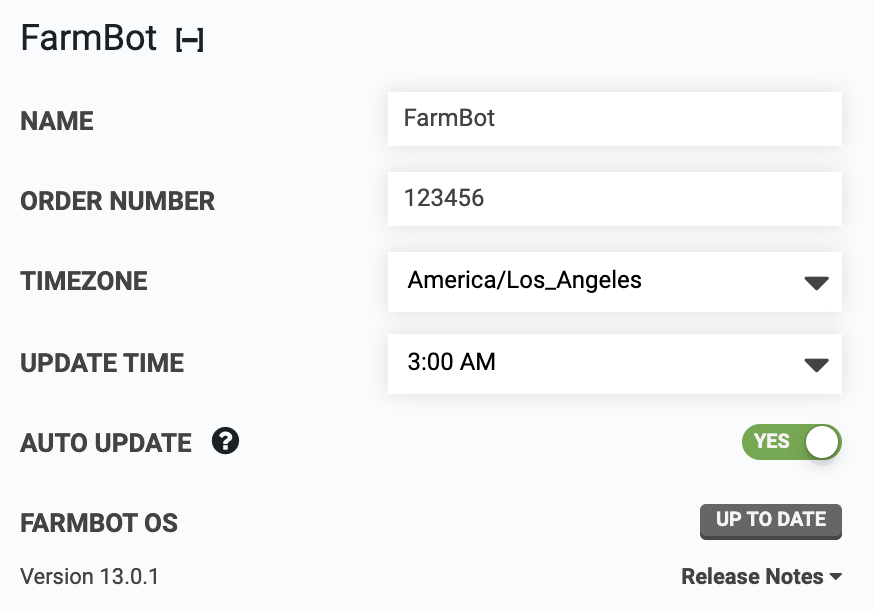Click the minus icon beside the FarmBot title

pos(191,38)
